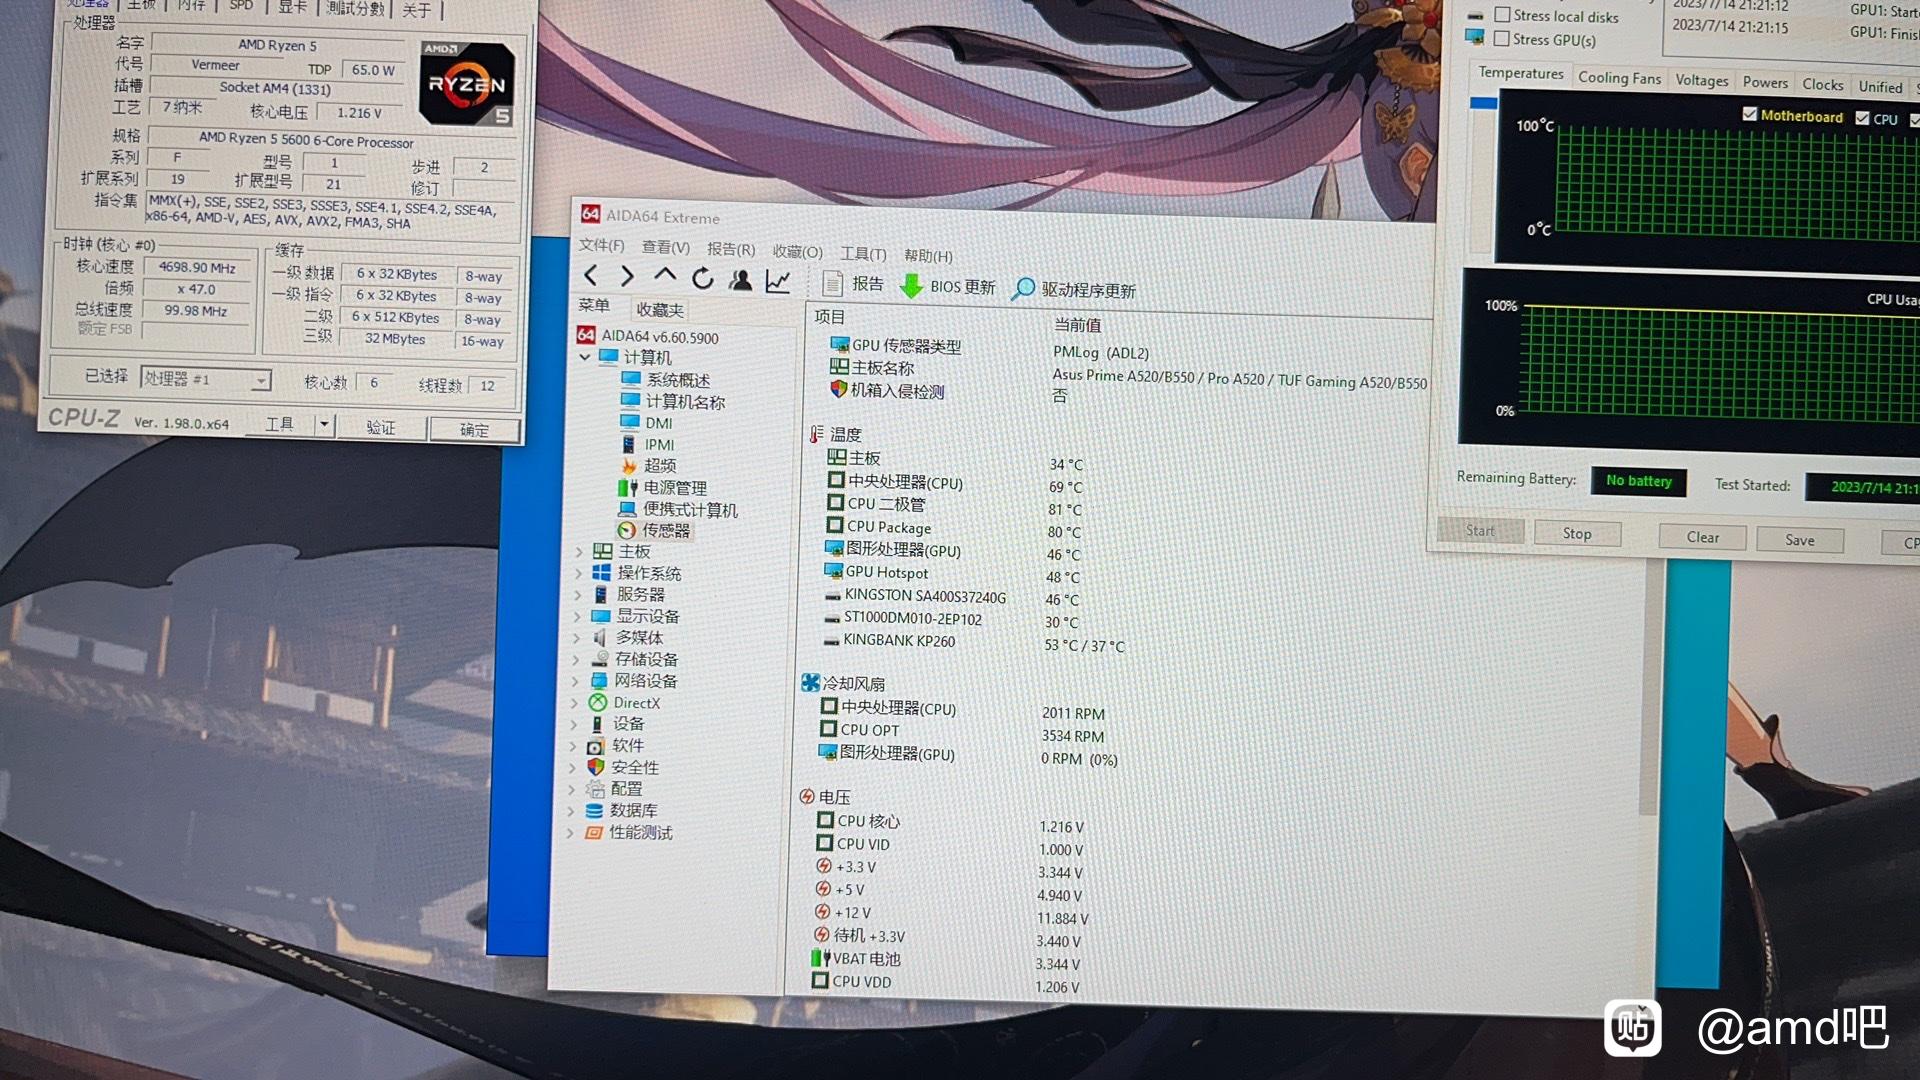Toggle CPU graph checkbox
Image resolution: width=1920 pixels, height=1080 pixels.
tap(1862, 118)
